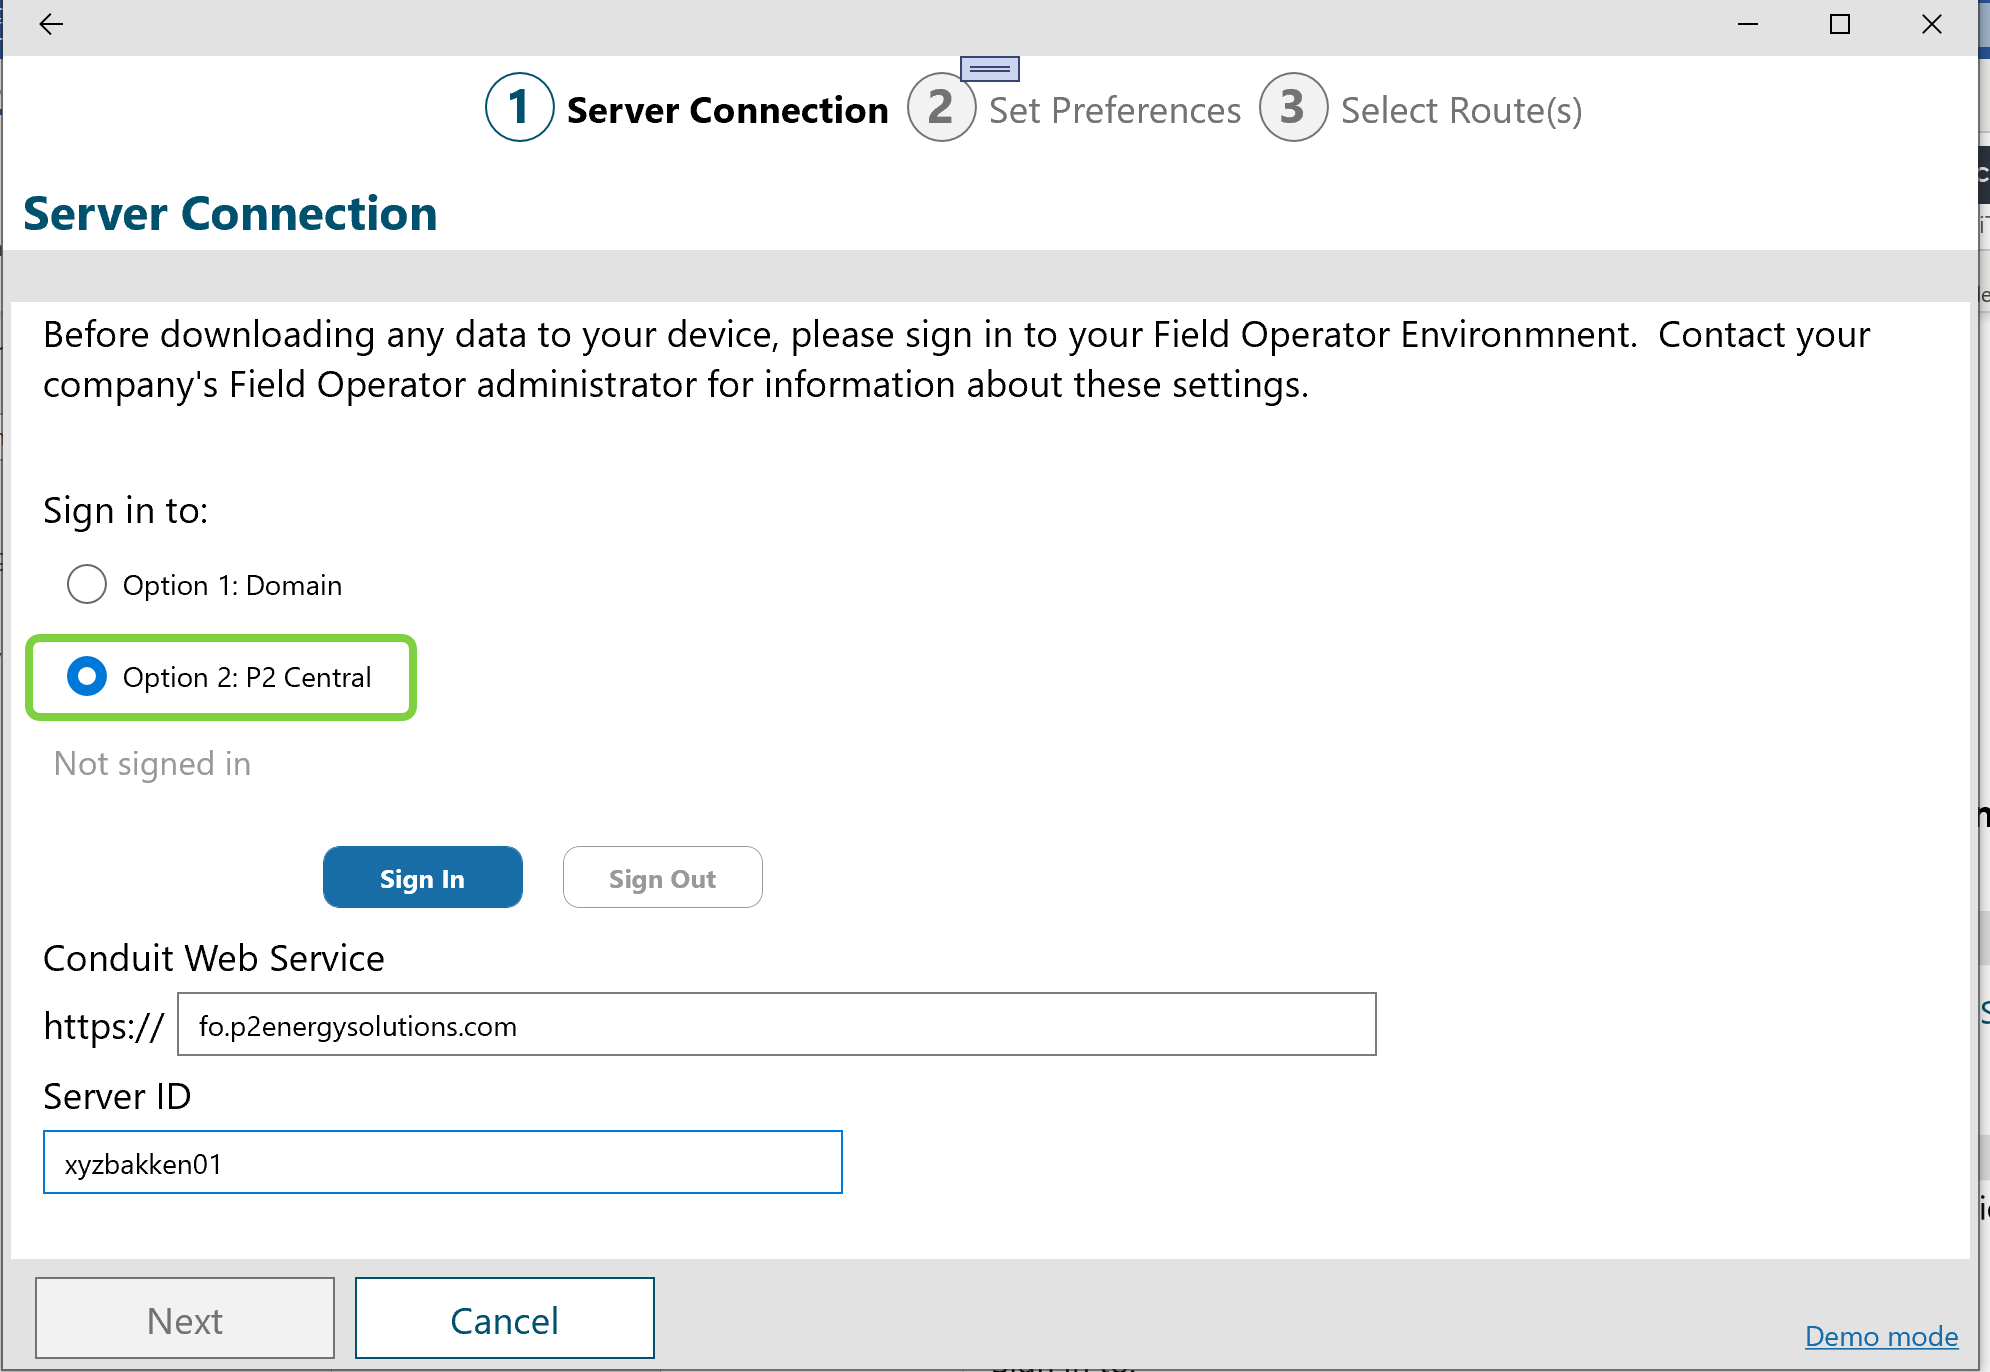Viewport: 1990px width, 1372px height.
Task: Focus the Server ID text field
Action: click(x=442, y=1163)
